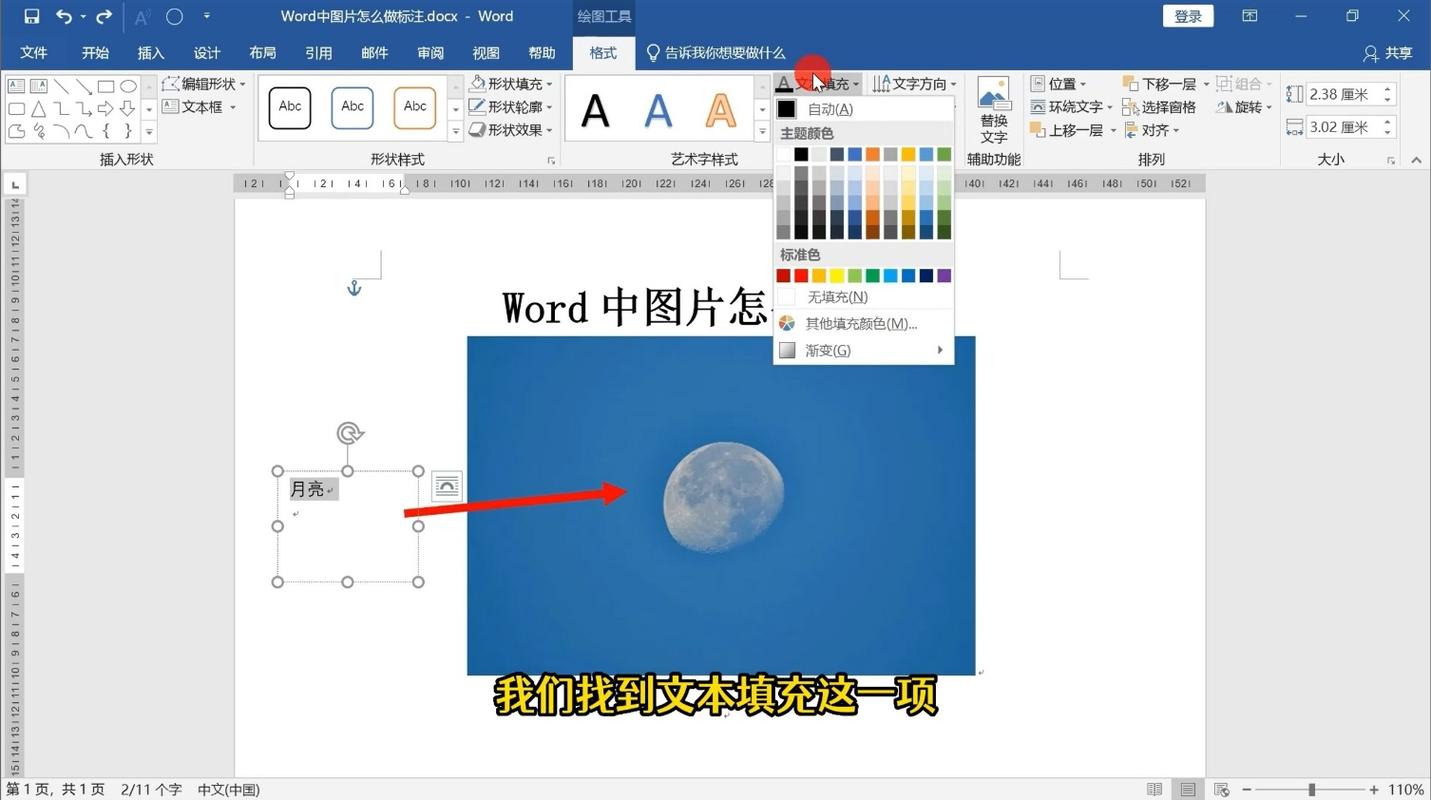1431x800 pixels.
Task: Select the down arrow block shape
Action: click(x=127, y=109)
